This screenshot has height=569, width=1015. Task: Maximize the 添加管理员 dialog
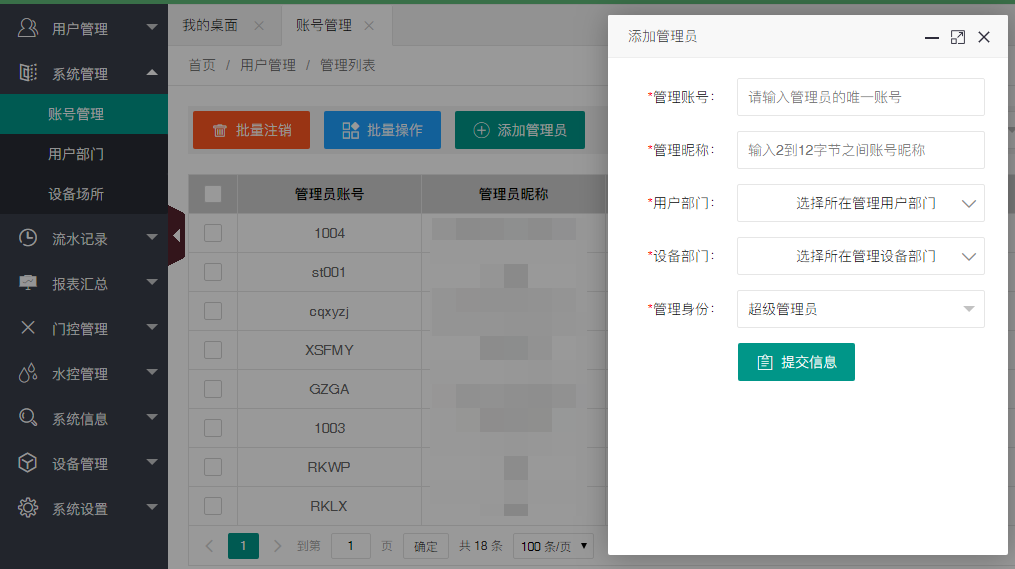(958, 38)
